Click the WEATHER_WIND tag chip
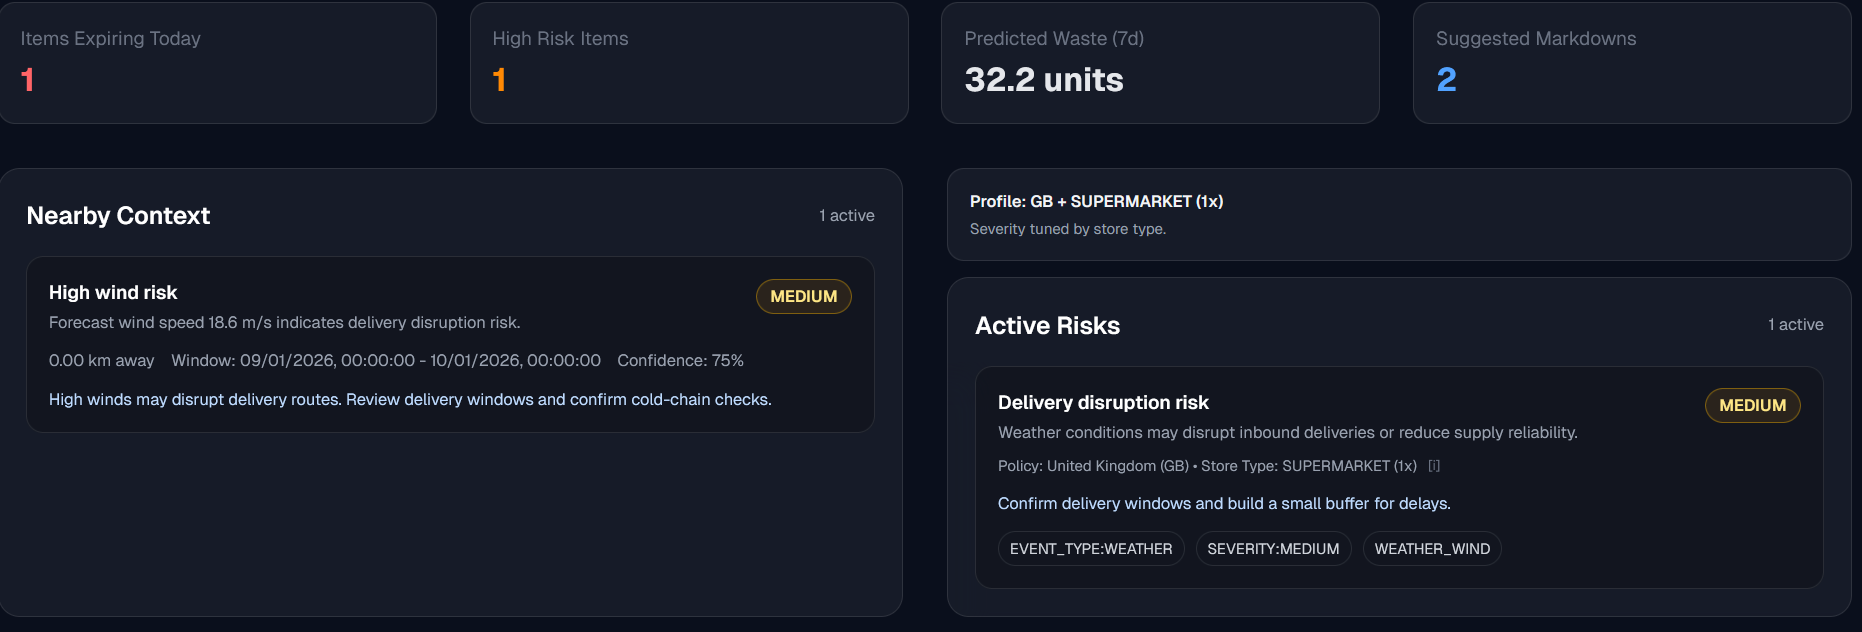Viewport: 1862px width, 632px height. (1431, 549)
